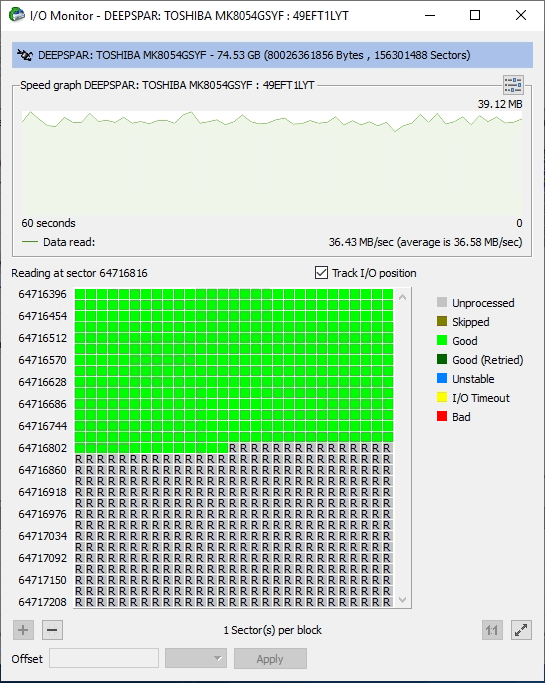Click the scroll down arrow of sector map
The width and height of the screenshot is (545, 683).
click(403, 600)
